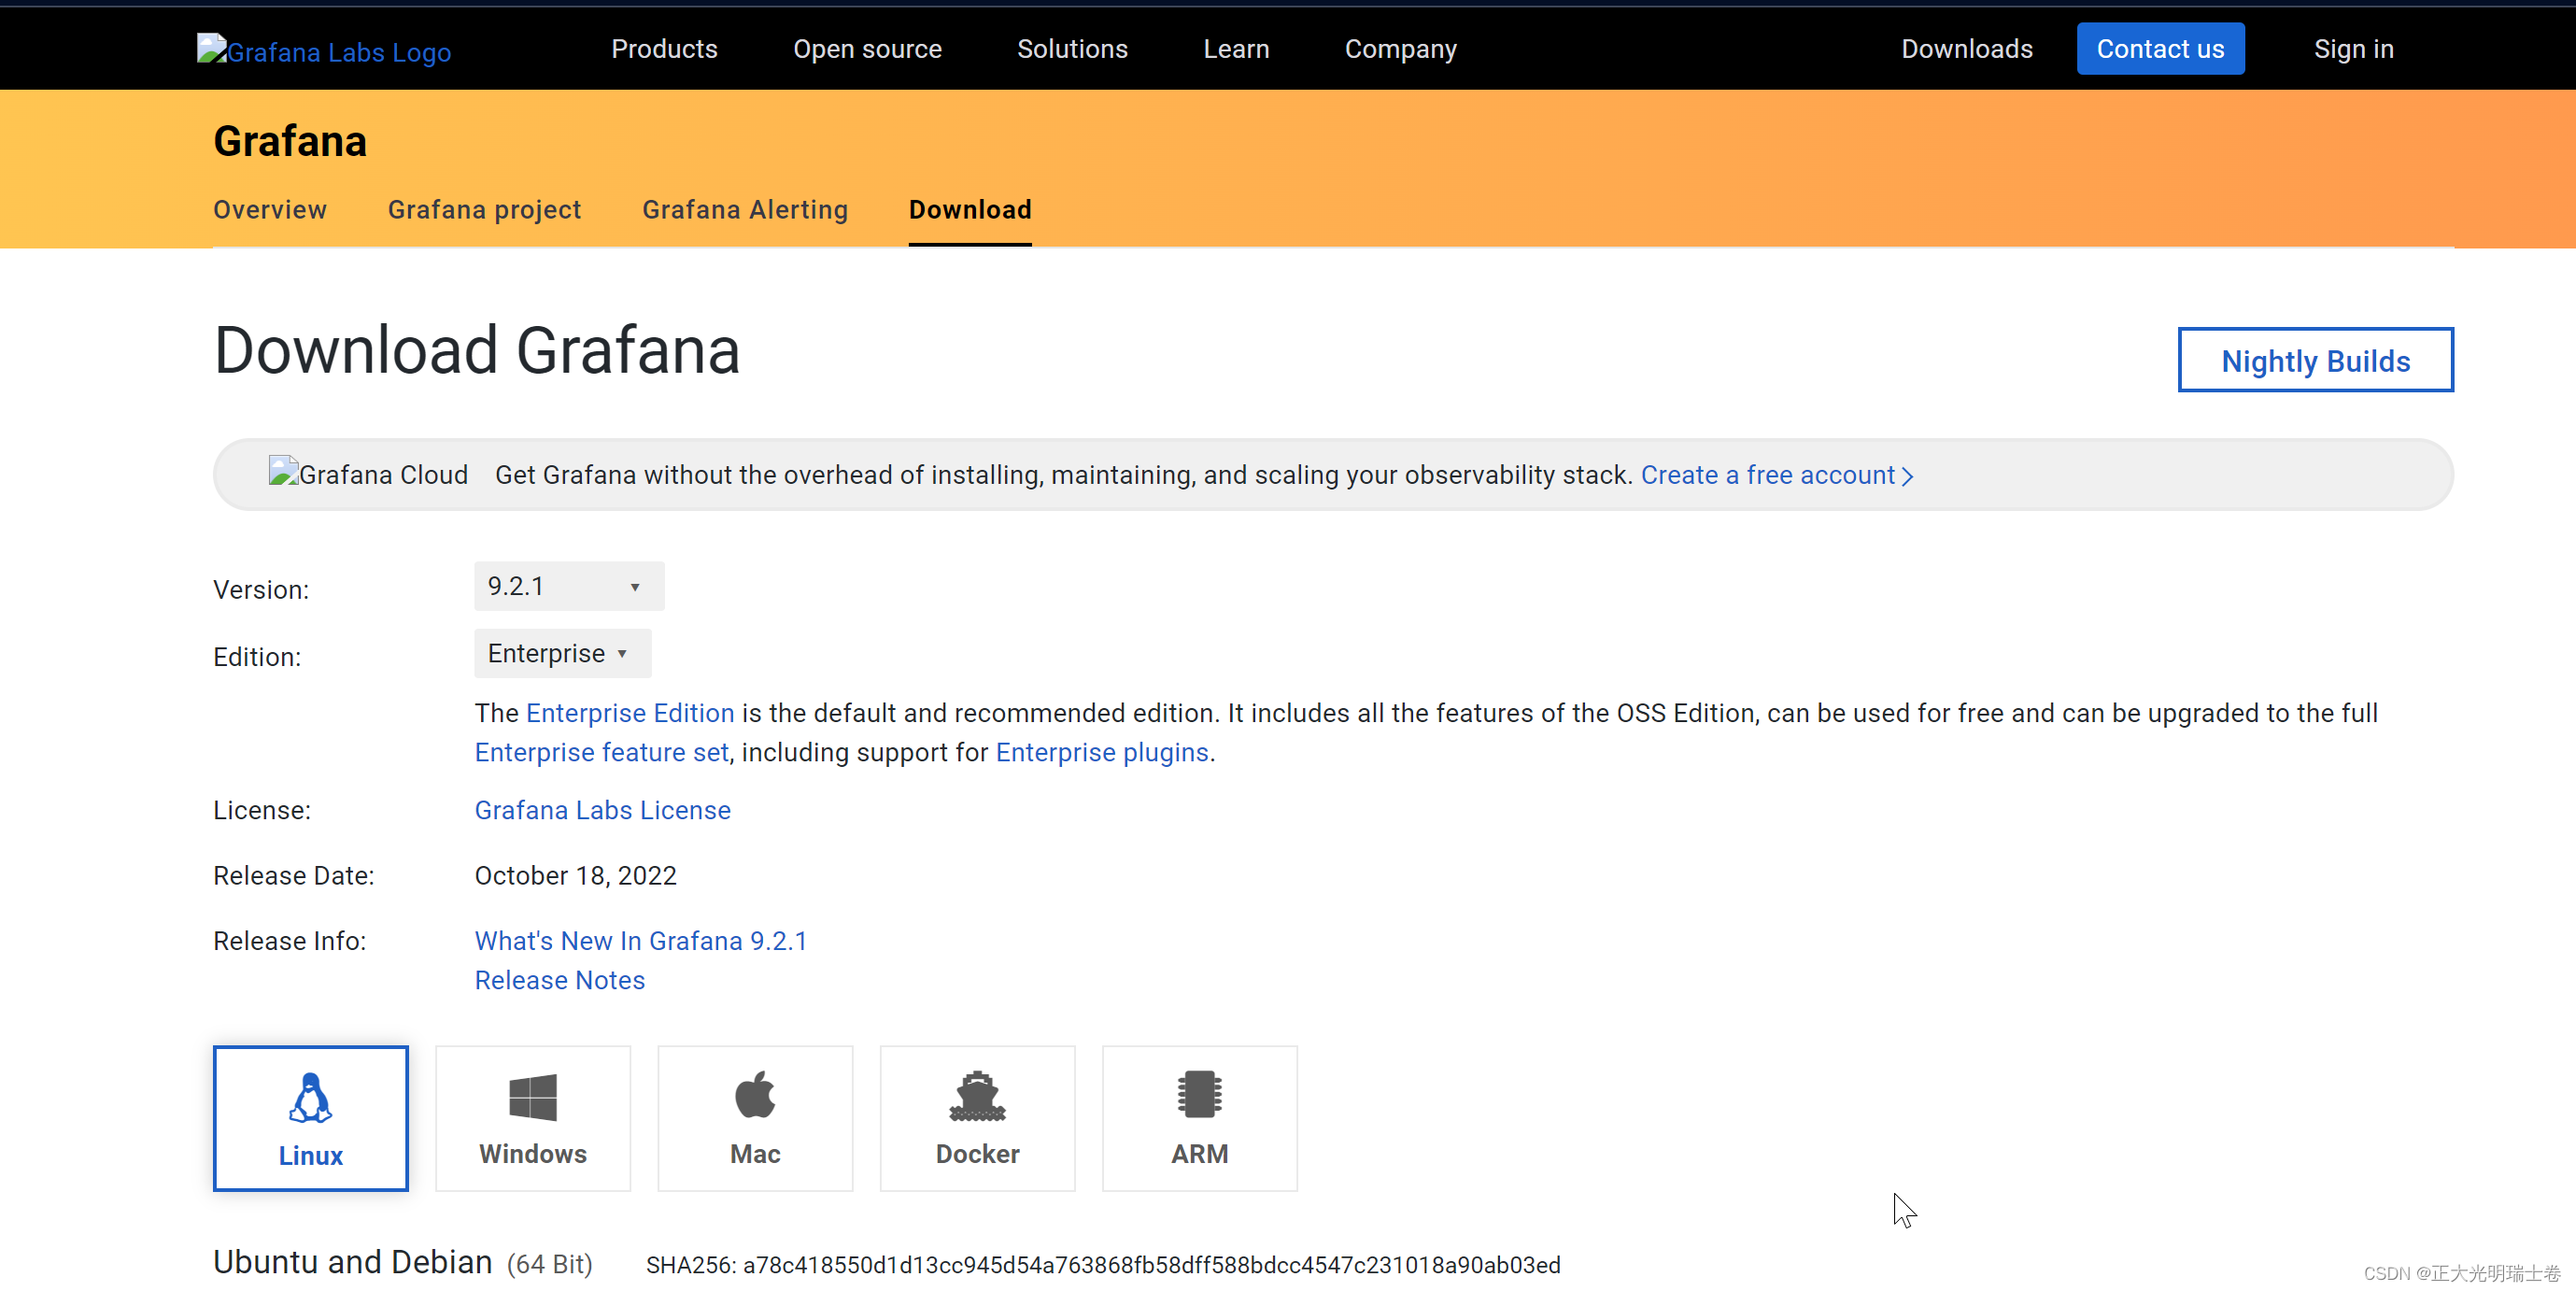Click the Grafana Cloud image icon

click(283, 471)
